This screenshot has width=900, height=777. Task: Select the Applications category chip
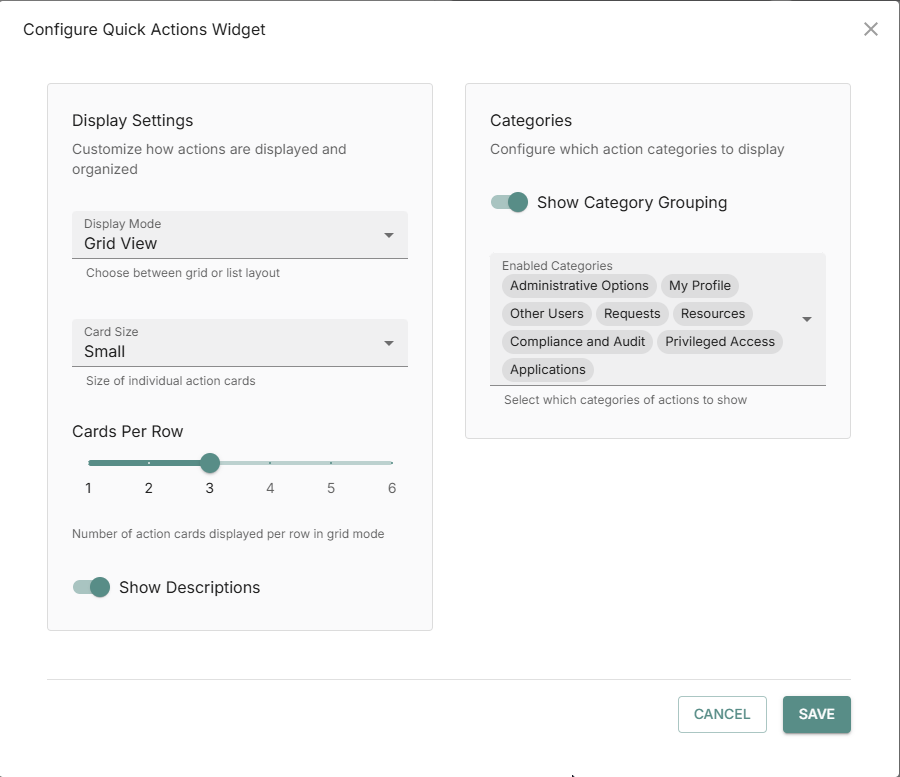[x=547, y=369]
